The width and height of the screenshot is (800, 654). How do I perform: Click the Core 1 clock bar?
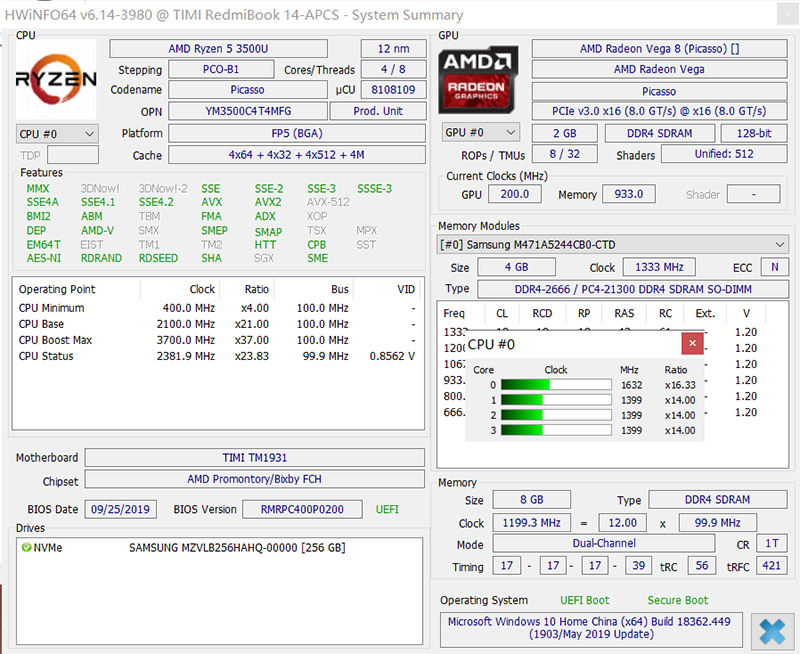(556, 400)
